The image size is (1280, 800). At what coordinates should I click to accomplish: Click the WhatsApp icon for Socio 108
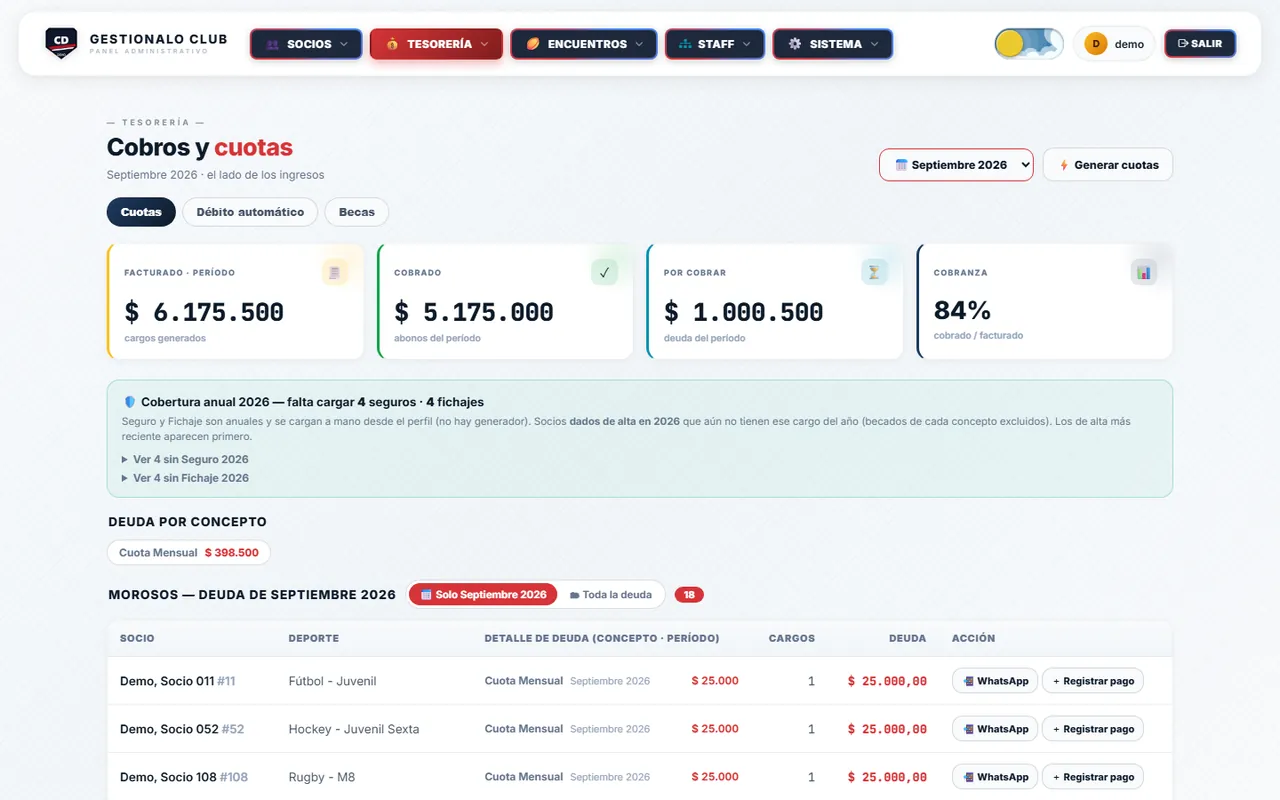[x=968, y=777]
